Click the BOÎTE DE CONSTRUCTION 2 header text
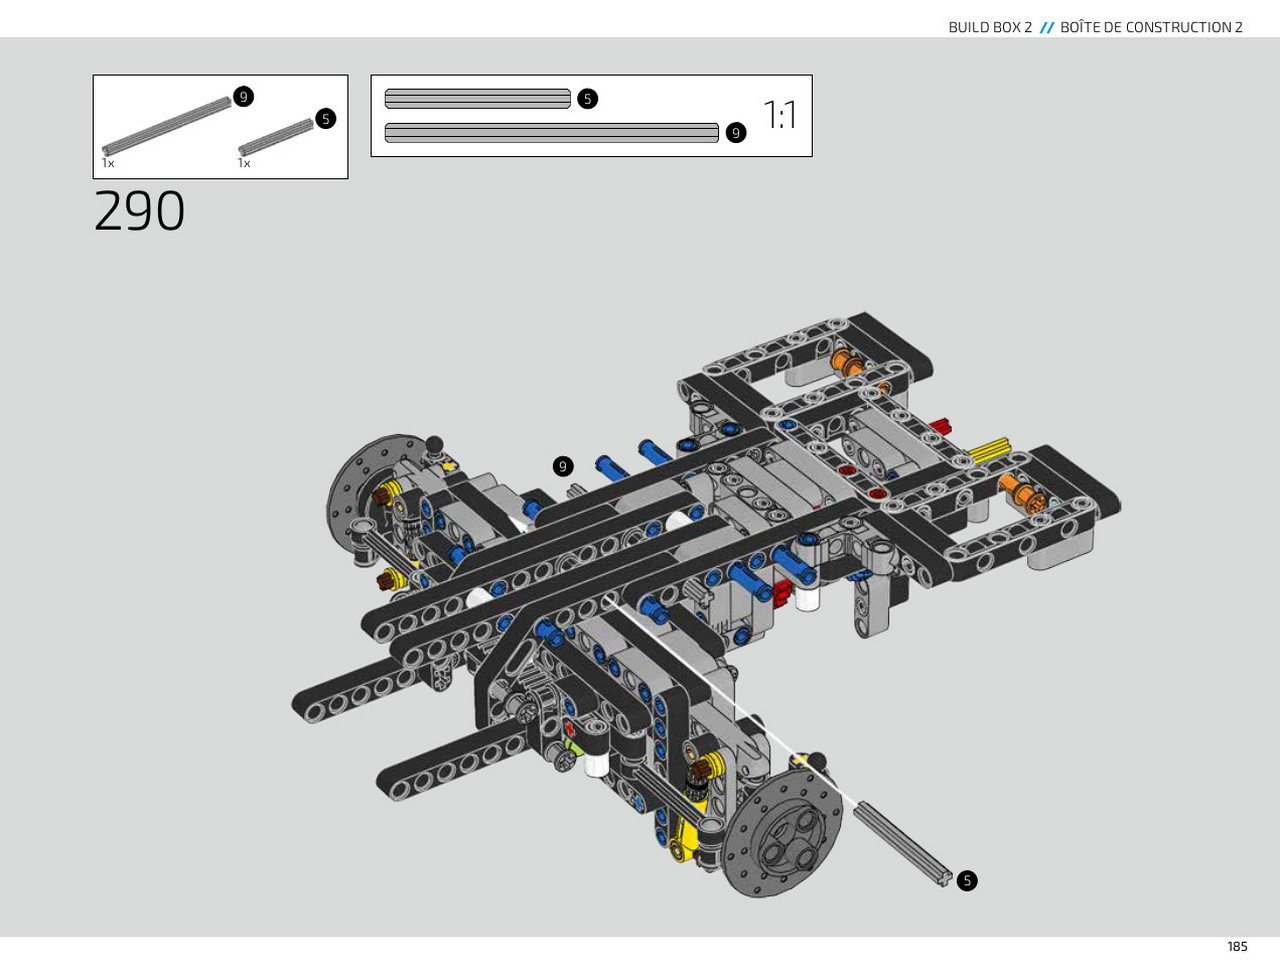Screen dimensions: 1280x974 1151,27
